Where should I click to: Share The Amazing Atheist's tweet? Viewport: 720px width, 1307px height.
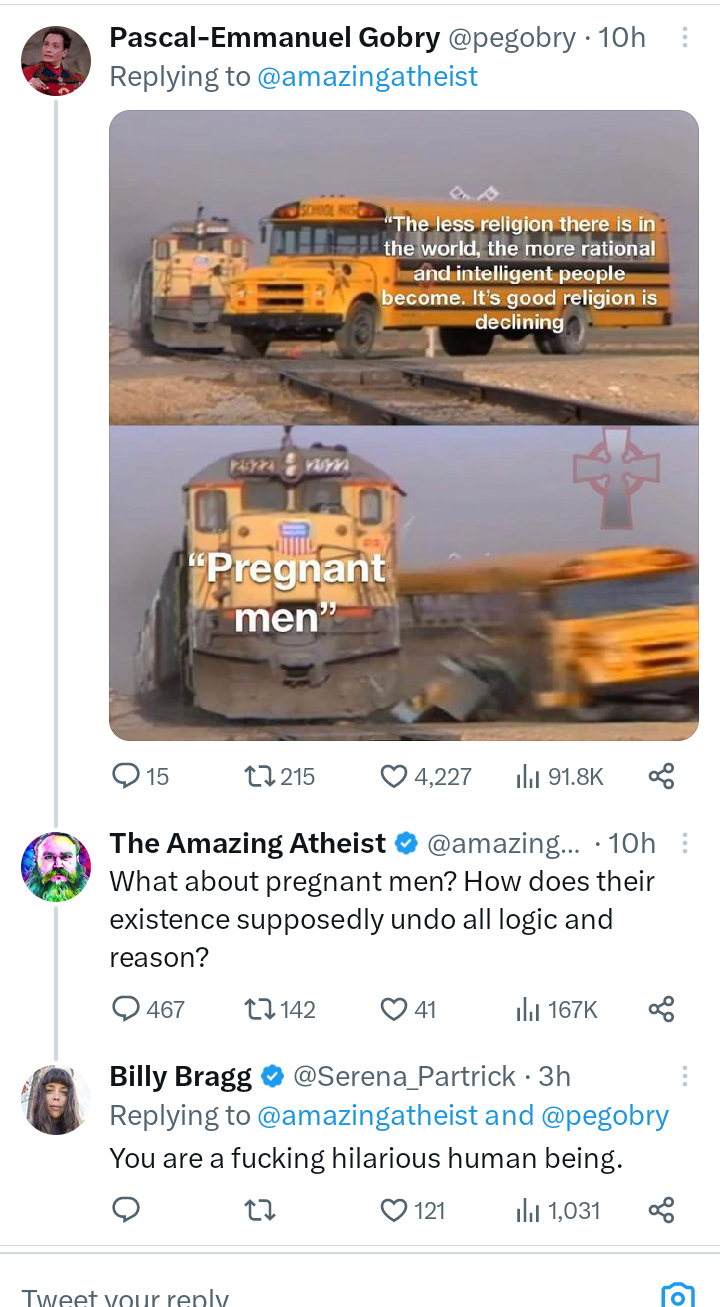[x=662, y=1010]
